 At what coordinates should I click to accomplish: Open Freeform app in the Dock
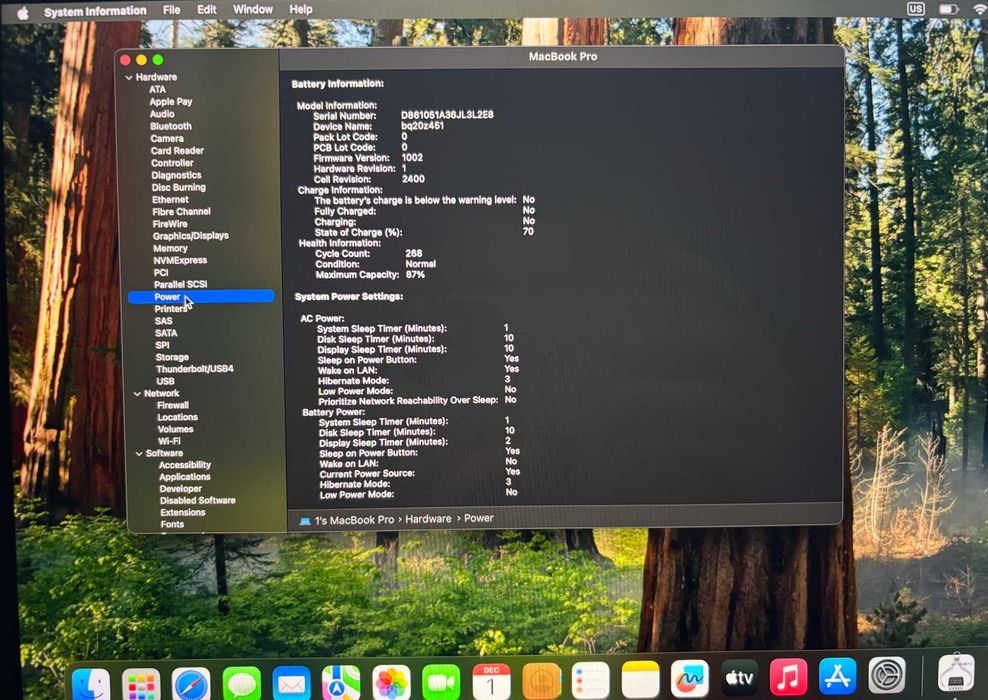690,679
